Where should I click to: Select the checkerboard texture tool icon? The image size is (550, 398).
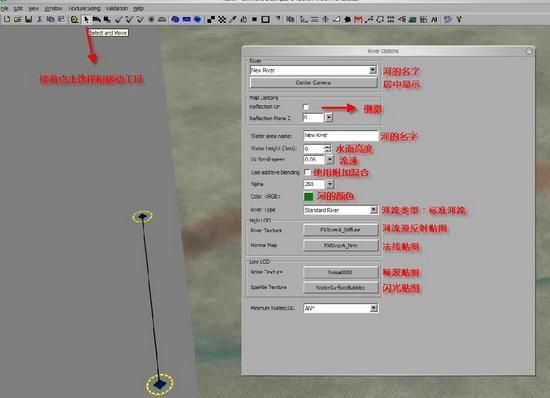click(222, 20)
